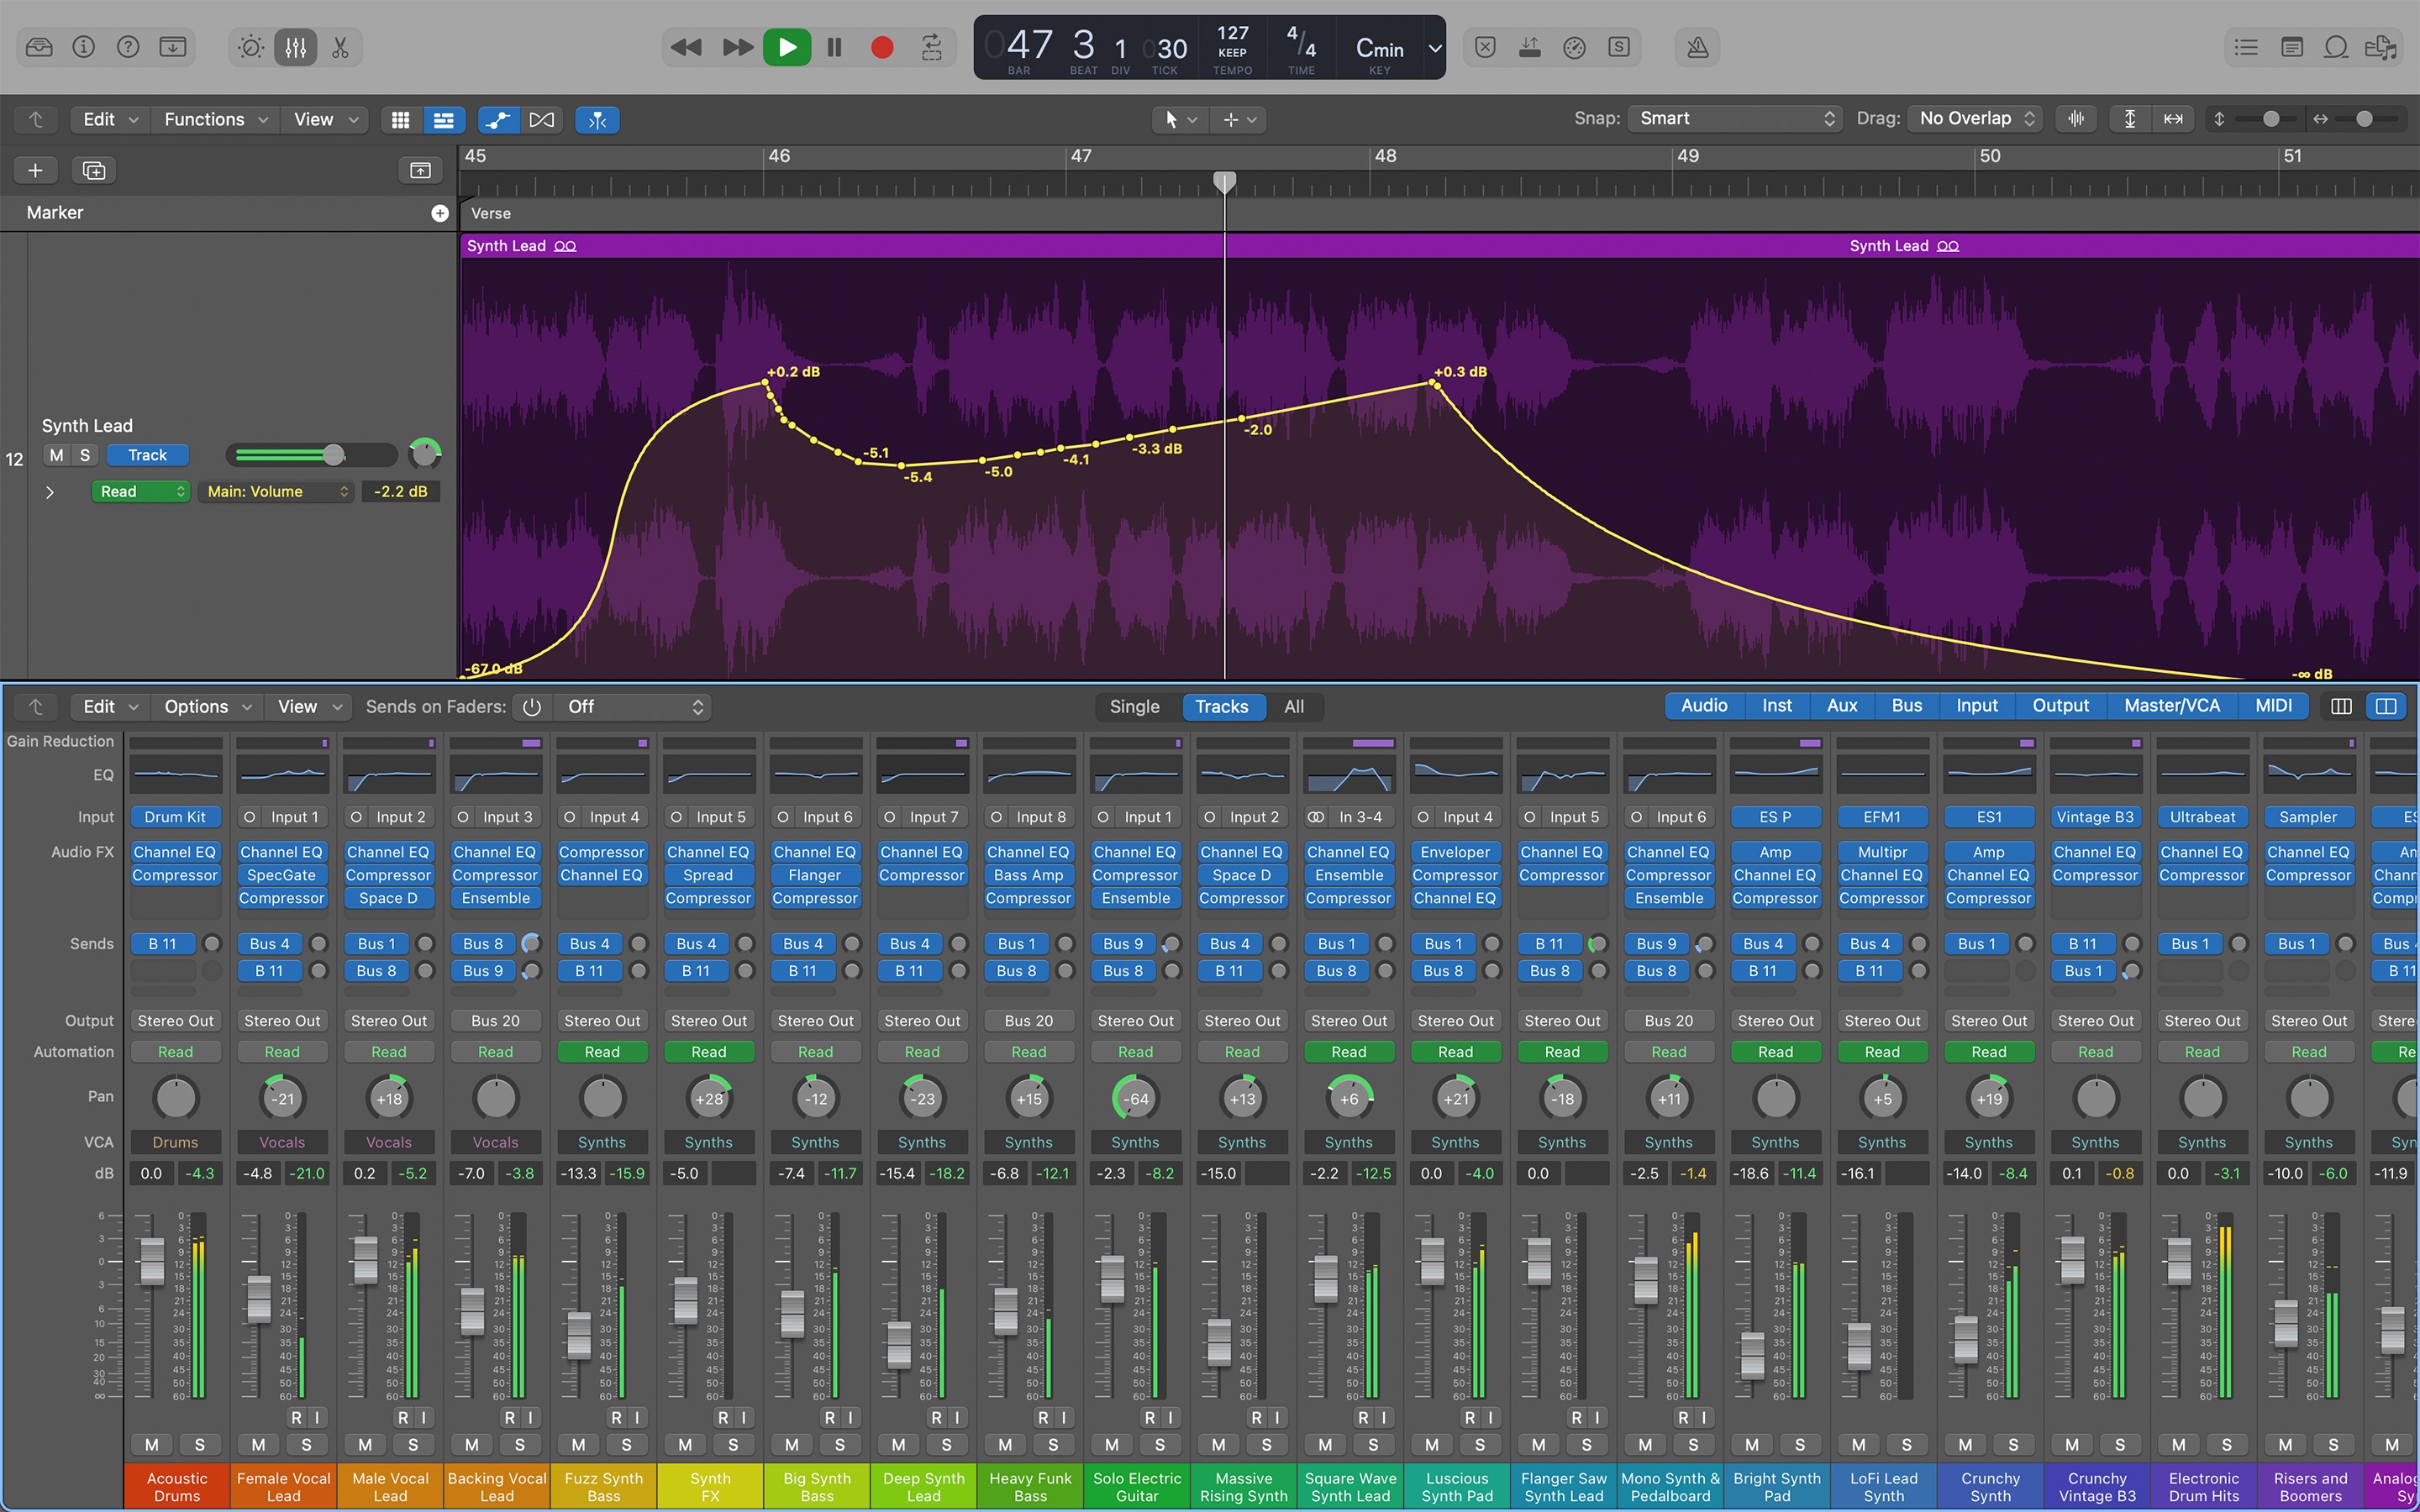Screen dimensions: 2420x1512
Task: Drag the Synth Lead track volume fader
Action: (329, 454)
